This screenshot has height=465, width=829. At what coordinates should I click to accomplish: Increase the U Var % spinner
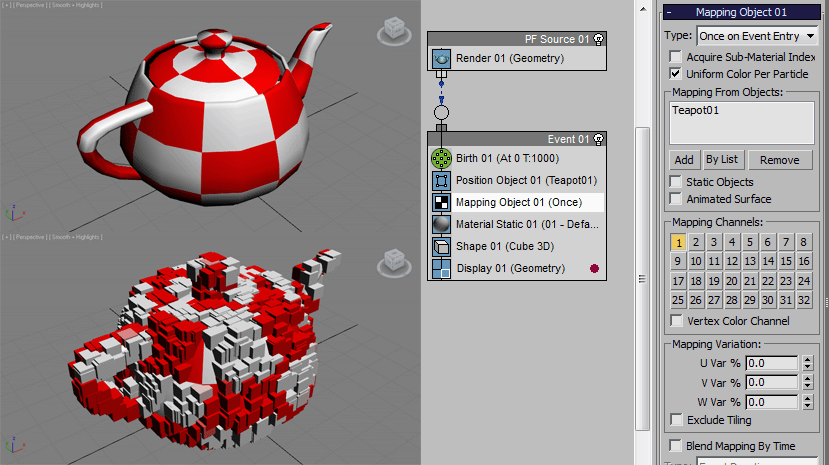click(x=808, y=359)
